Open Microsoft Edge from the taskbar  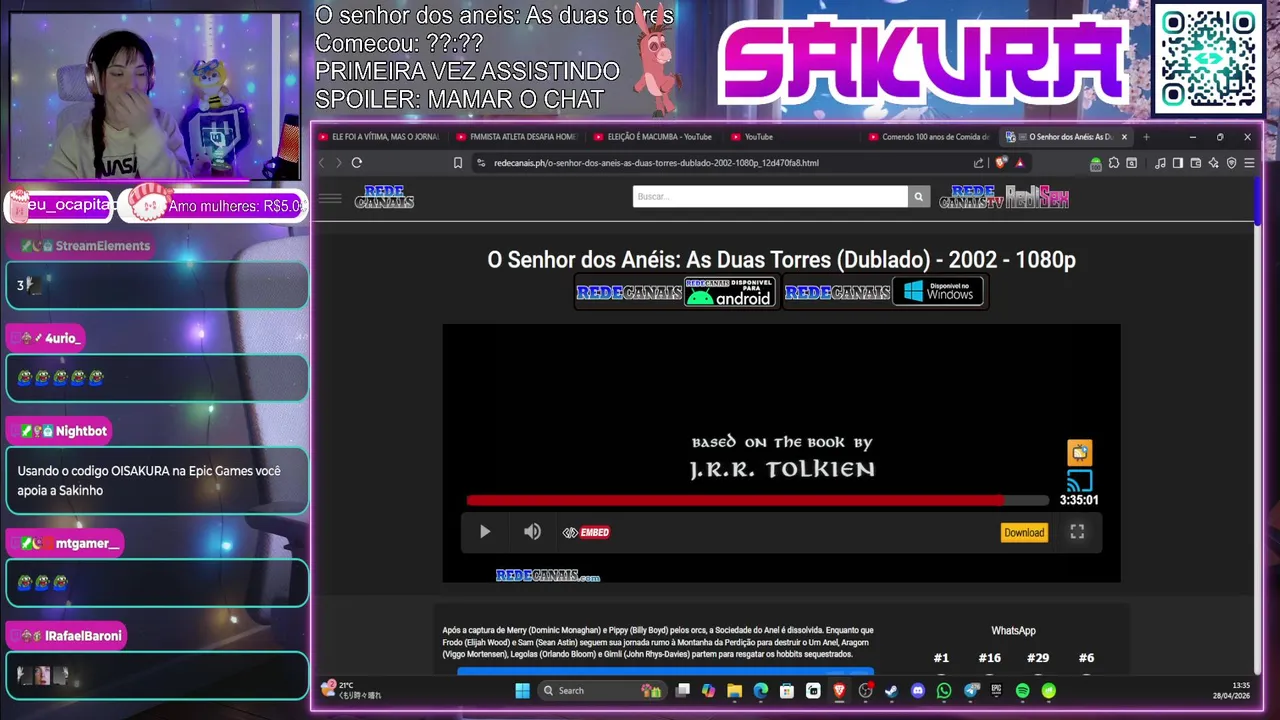coord(761,690)
